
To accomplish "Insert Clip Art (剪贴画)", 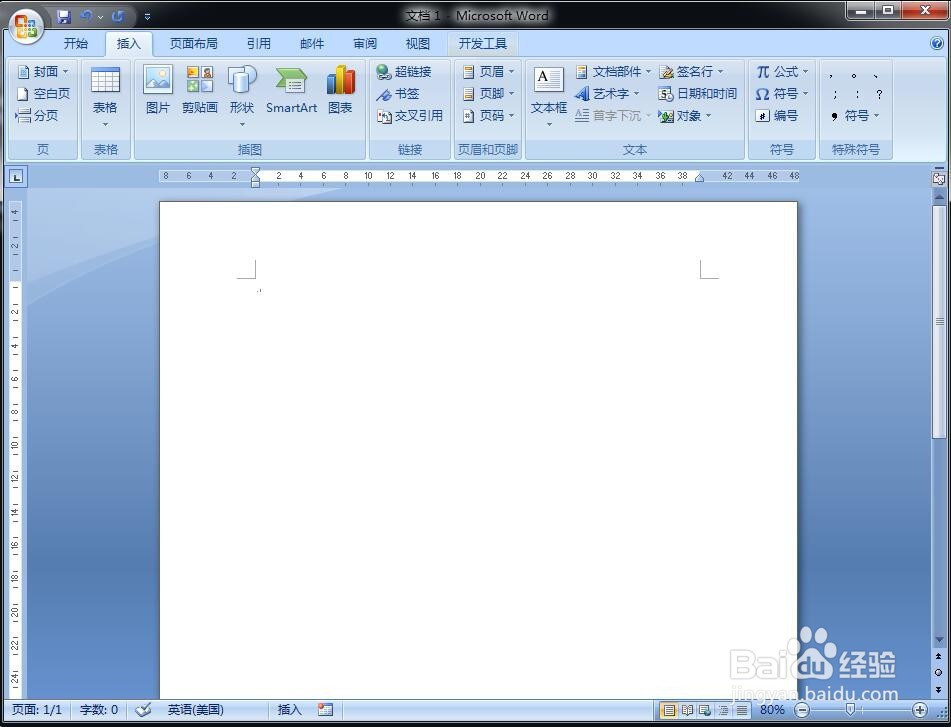I will pos(199,90).
